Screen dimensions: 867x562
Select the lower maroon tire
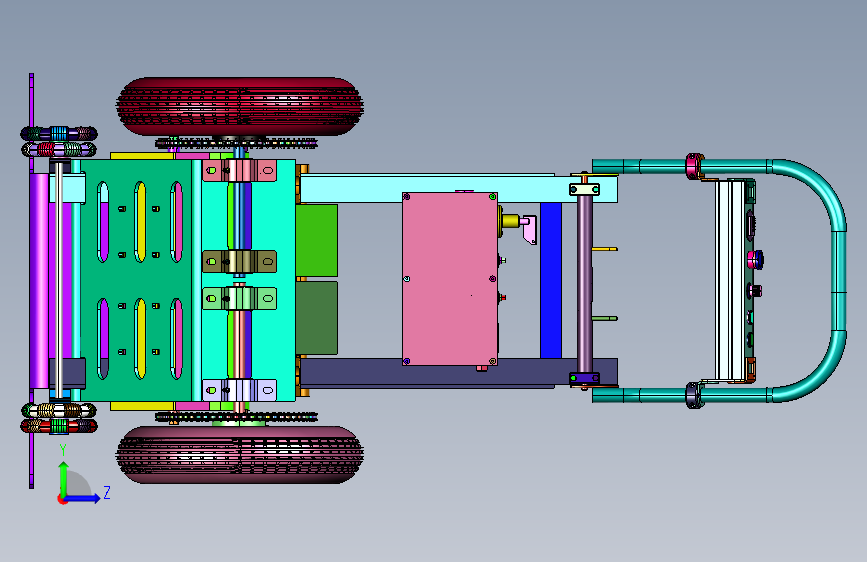(x=239, y=455)
